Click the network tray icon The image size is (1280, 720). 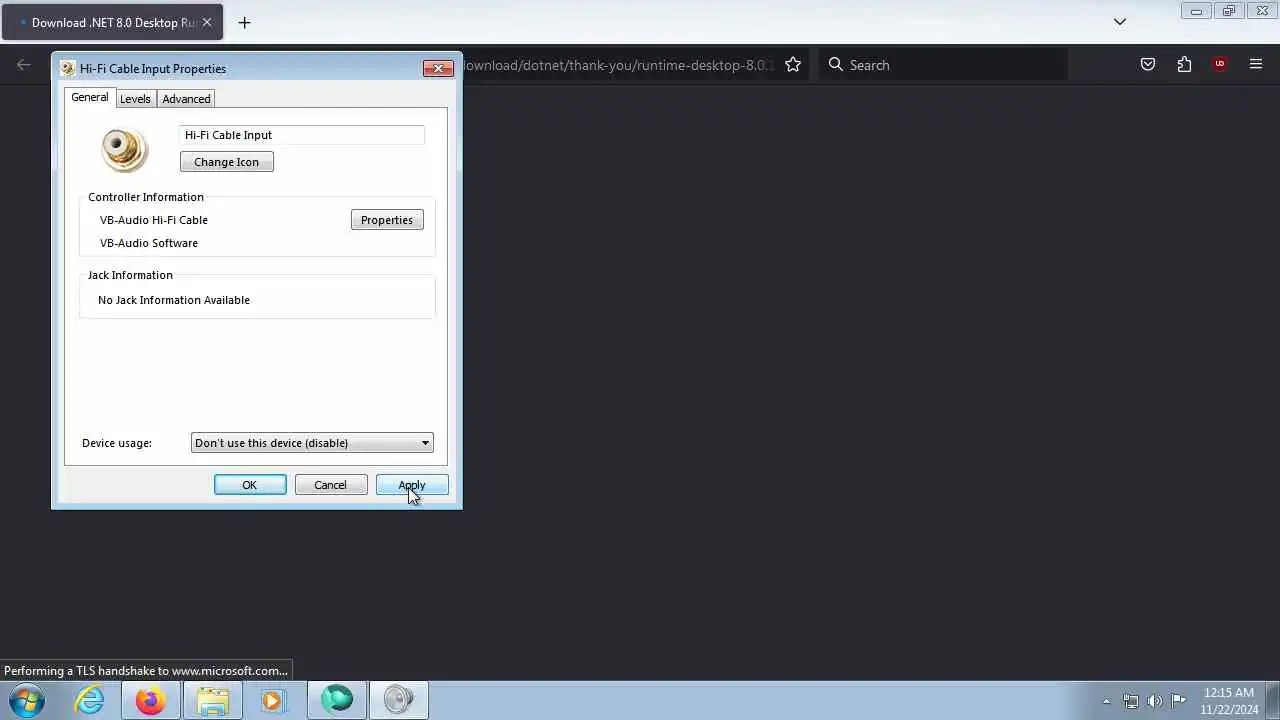click(x=1131, y=701)
